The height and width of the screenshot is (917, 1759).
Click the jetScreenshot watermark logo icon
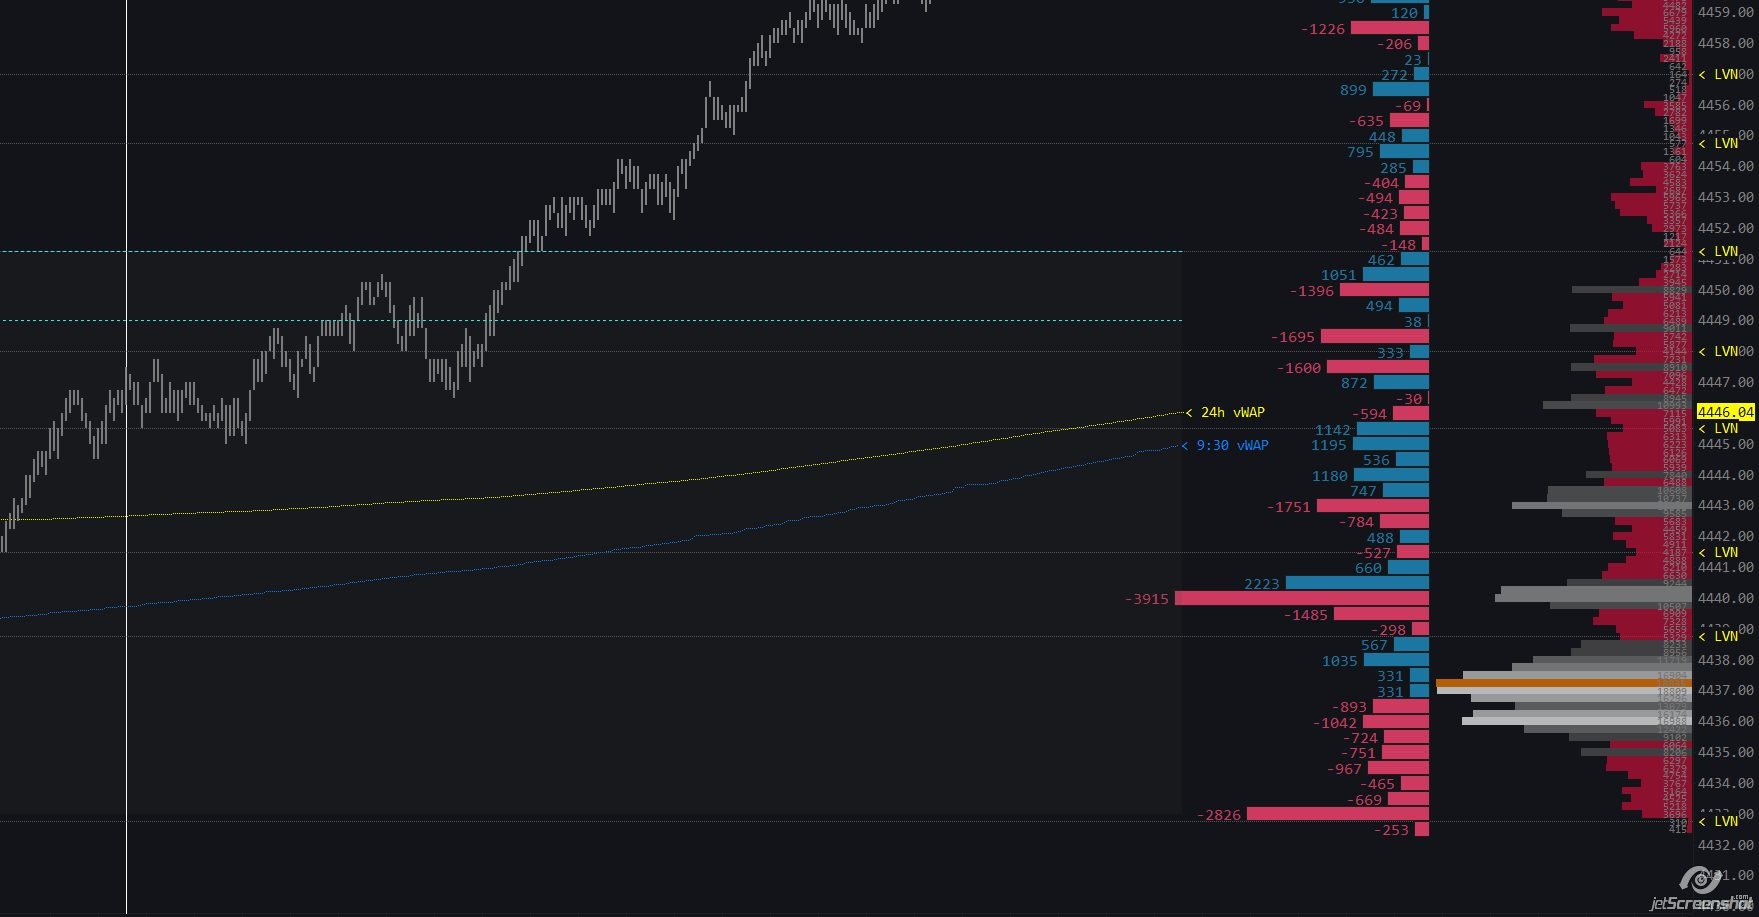click(1700, 881)
